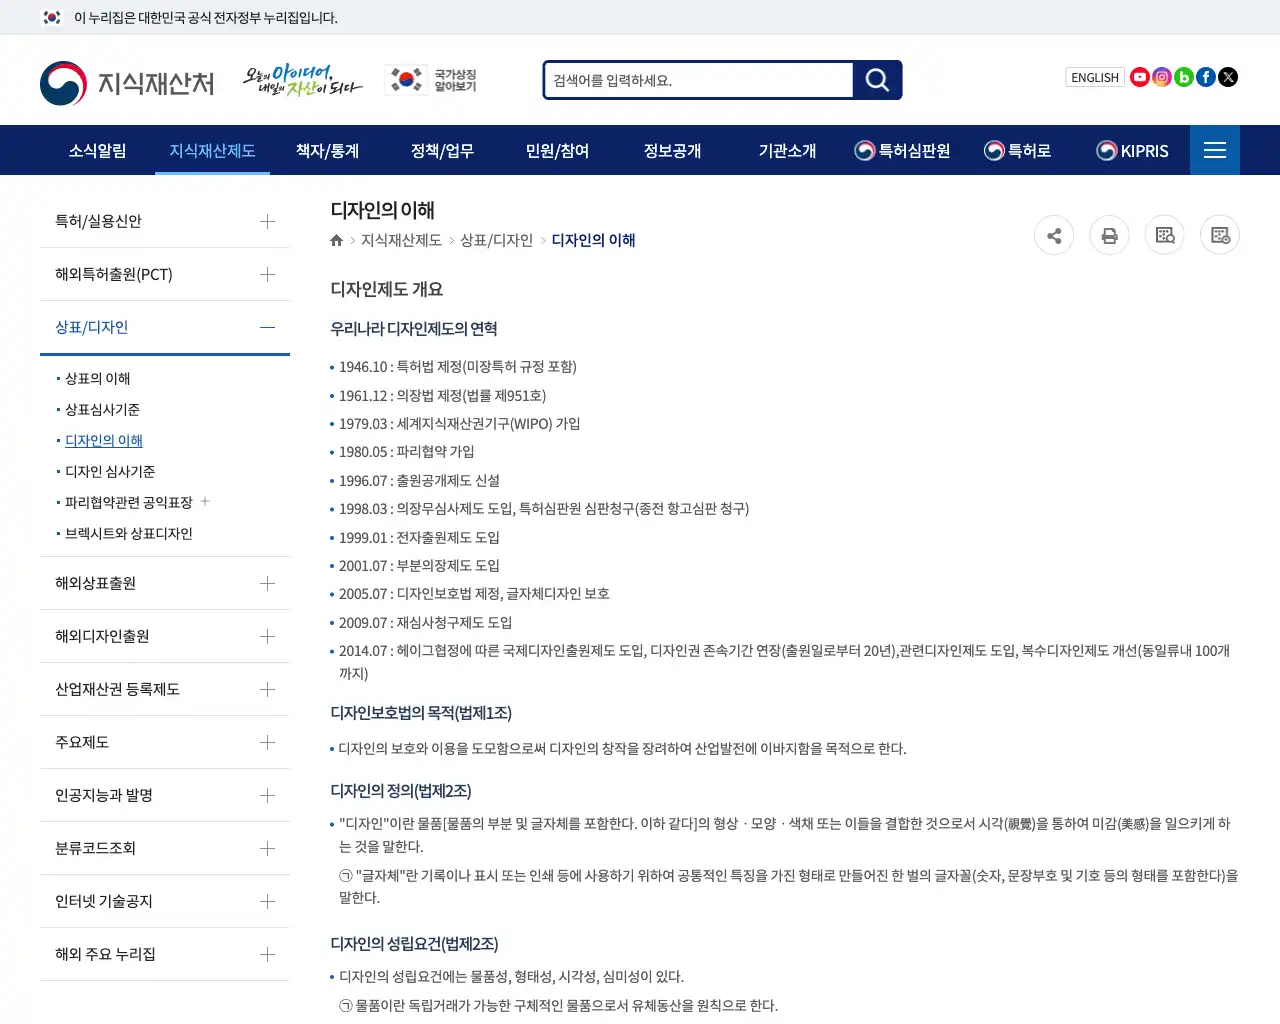Open the 상표의 이해 link
1280x1024 pixels.
tap(97, 378)
